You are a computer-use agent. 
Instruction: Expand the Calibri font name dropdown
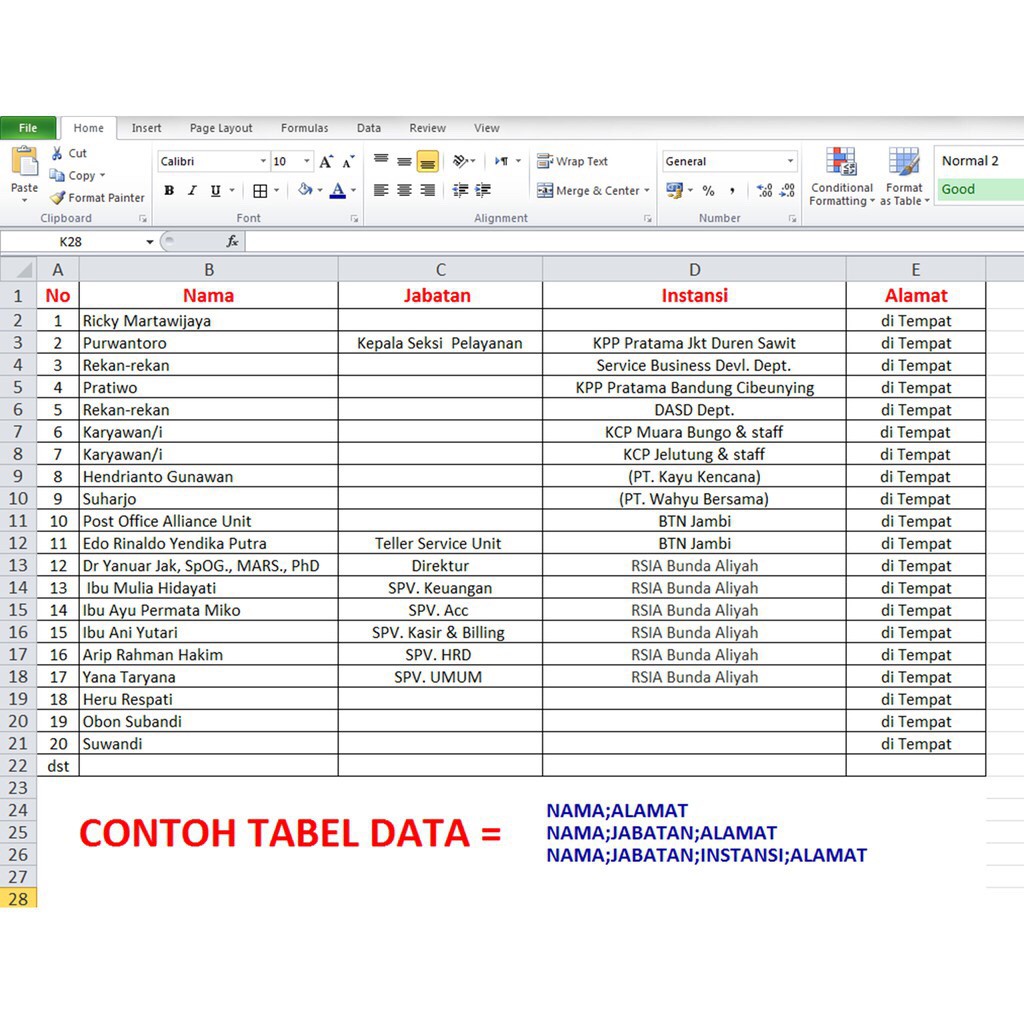pyautogui.click(x=263, y=162)
